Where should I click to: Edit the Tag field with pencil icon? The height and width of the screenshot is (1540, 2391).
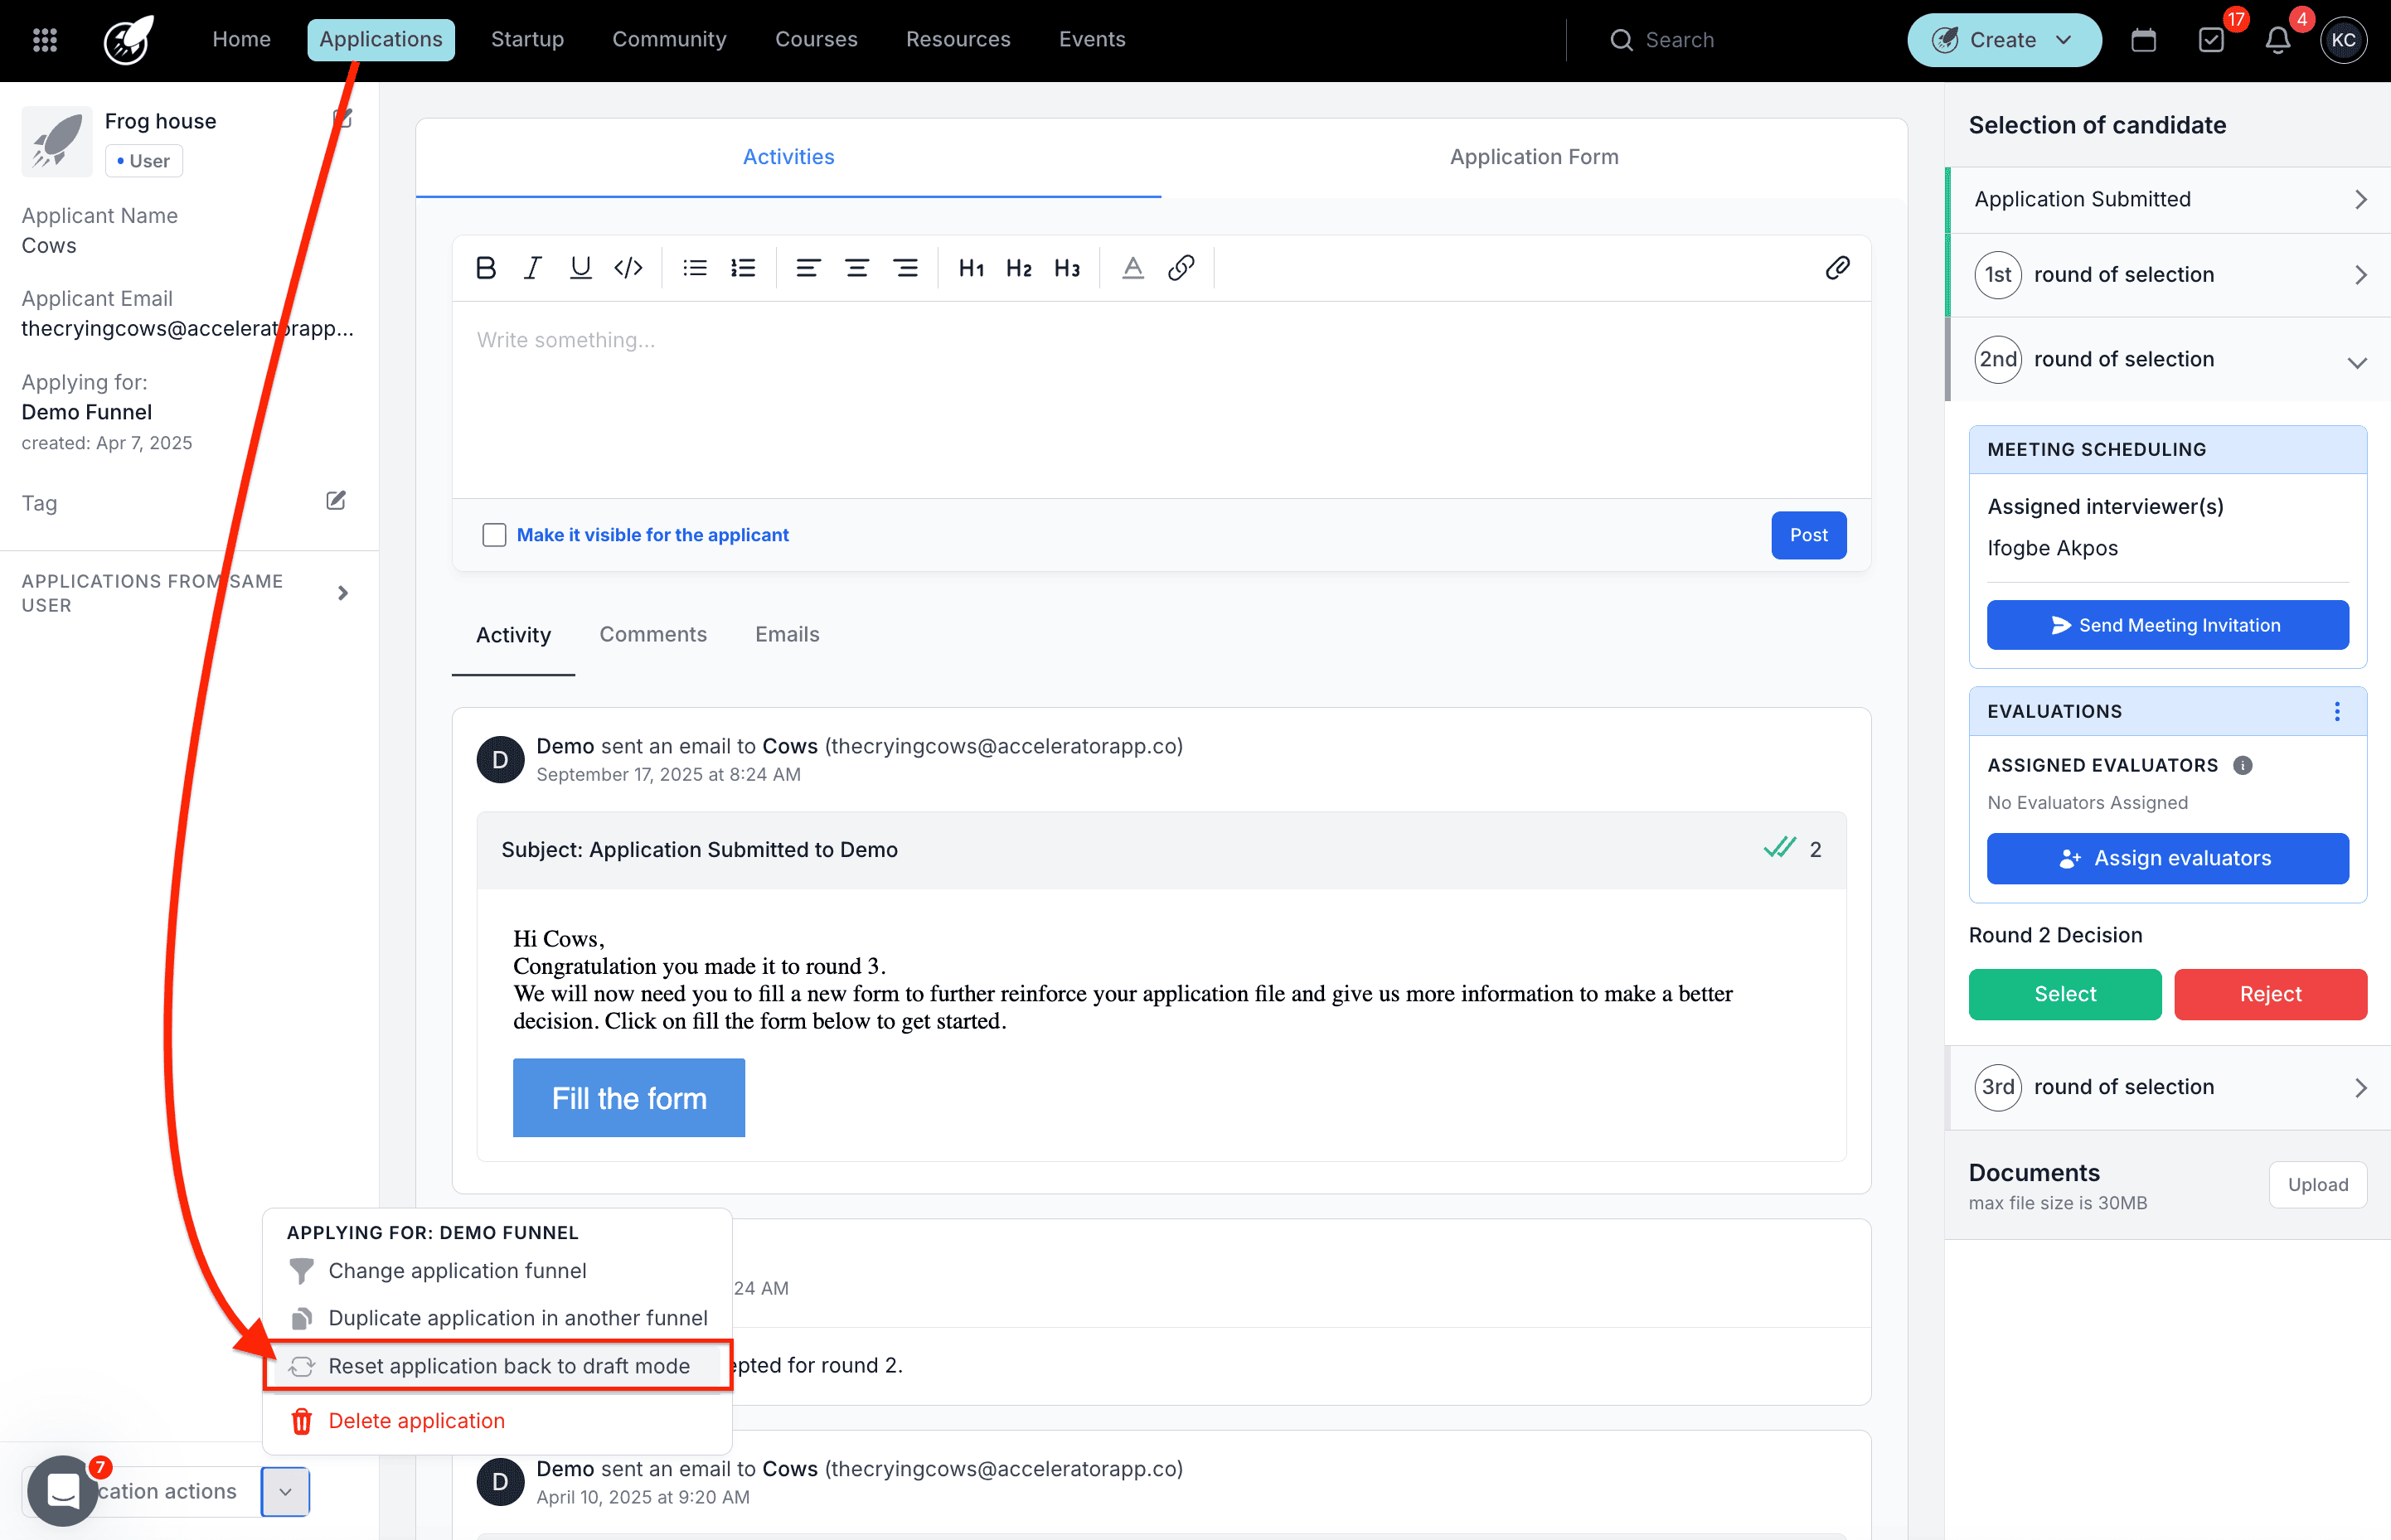336,501
